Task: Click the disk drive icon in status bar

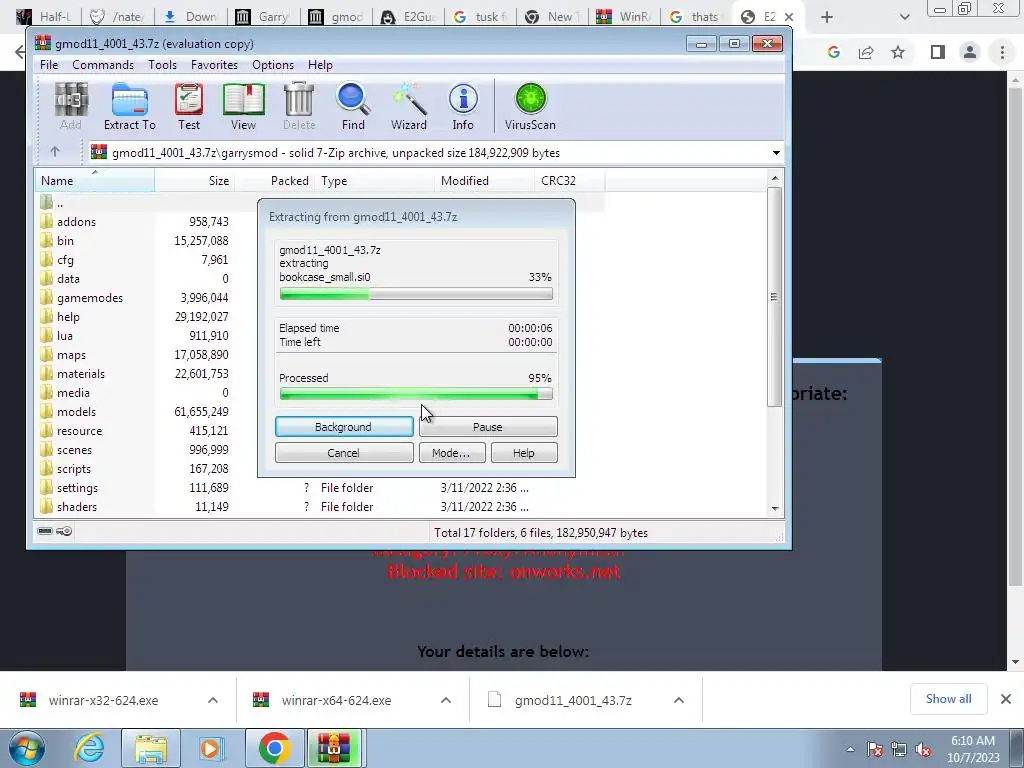Action: 45,532
